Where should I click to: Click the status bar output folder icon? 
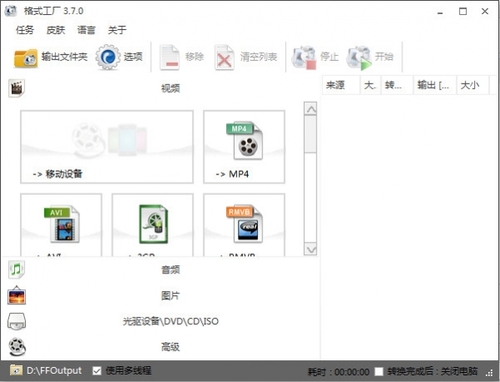click(x=16, y=370)
